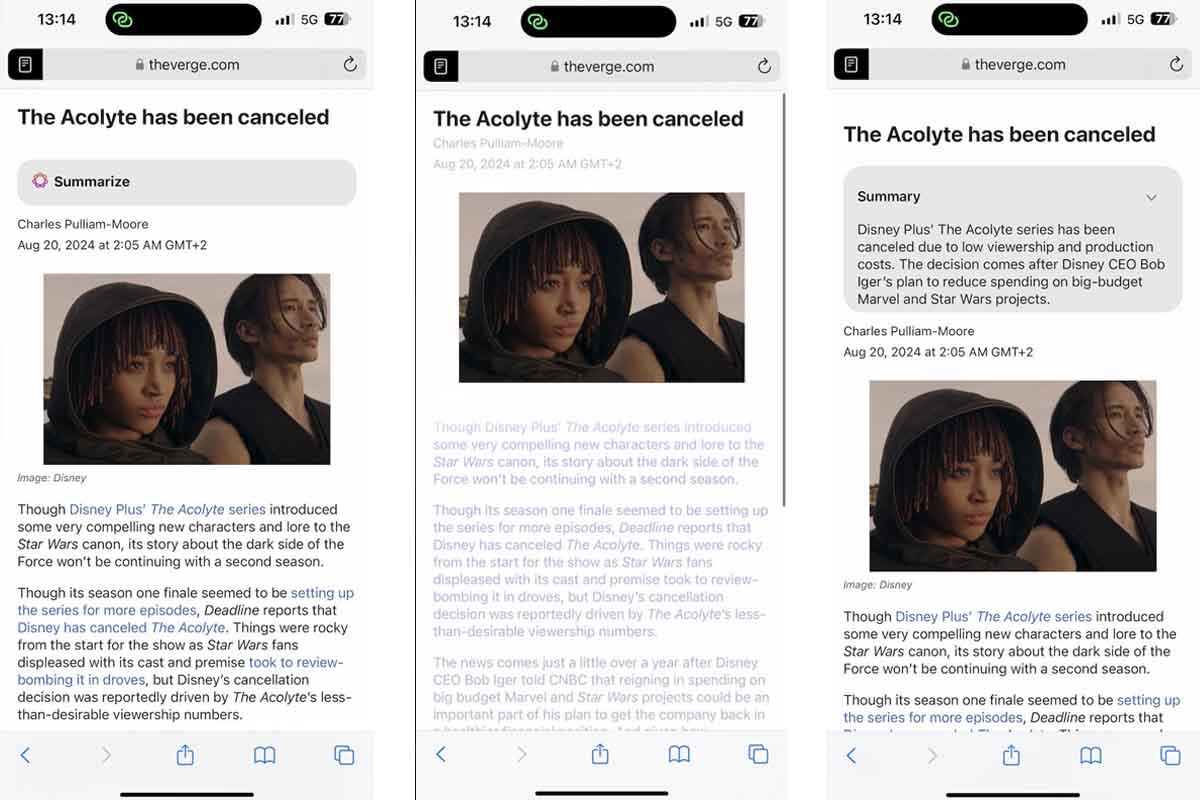Open tab switcher on the dimmed loading screen
This screenshot has height=800, width=1200.
click(759, 754)
